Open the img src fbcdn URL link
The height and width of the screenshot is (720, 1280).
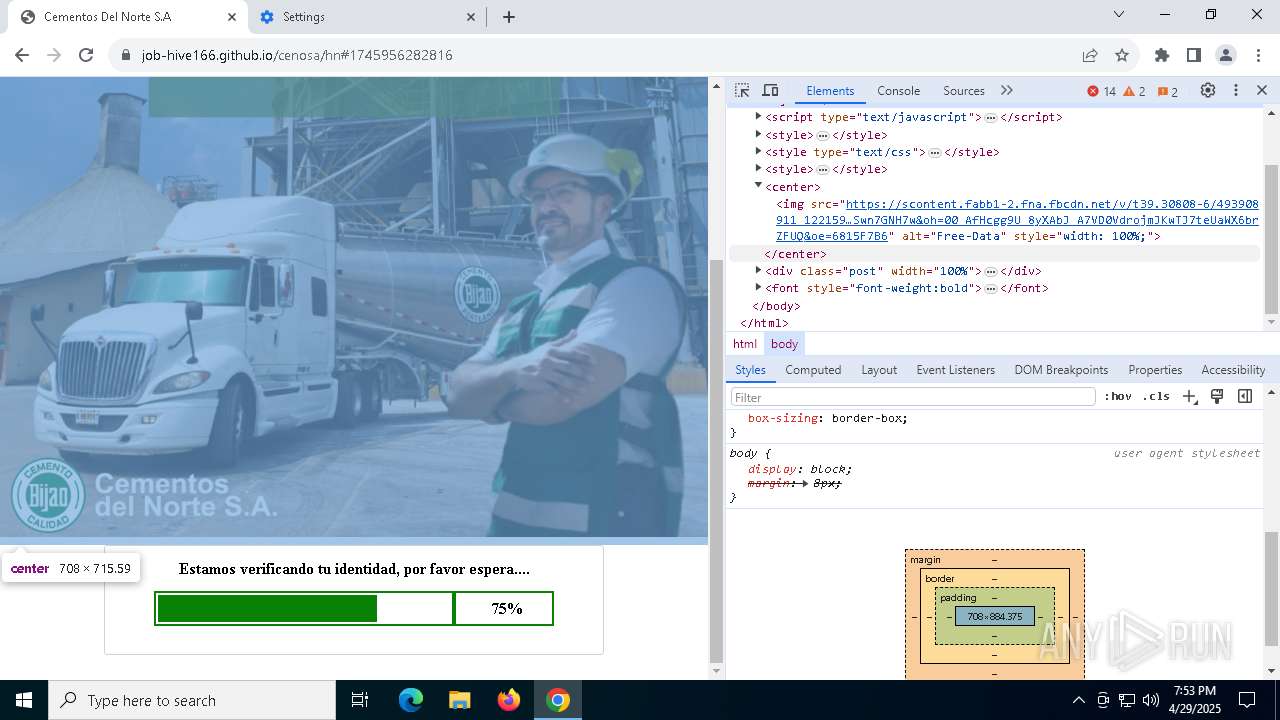(x=1017, y=220)
